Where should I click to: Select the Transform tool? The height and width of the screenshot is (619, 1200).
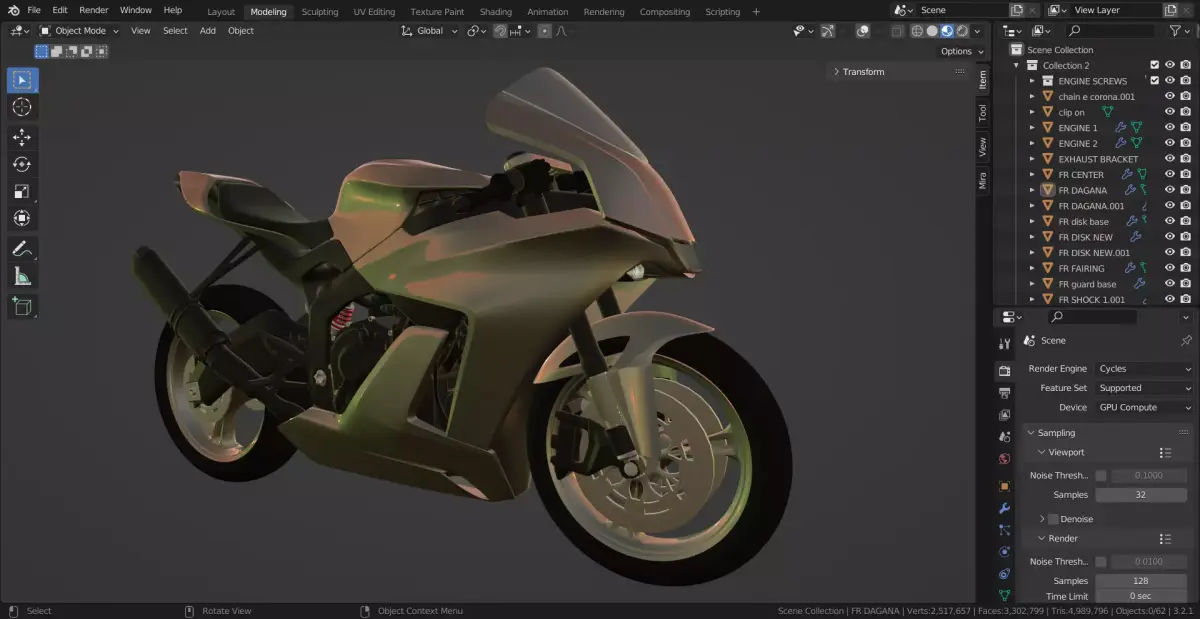[22, 218]
